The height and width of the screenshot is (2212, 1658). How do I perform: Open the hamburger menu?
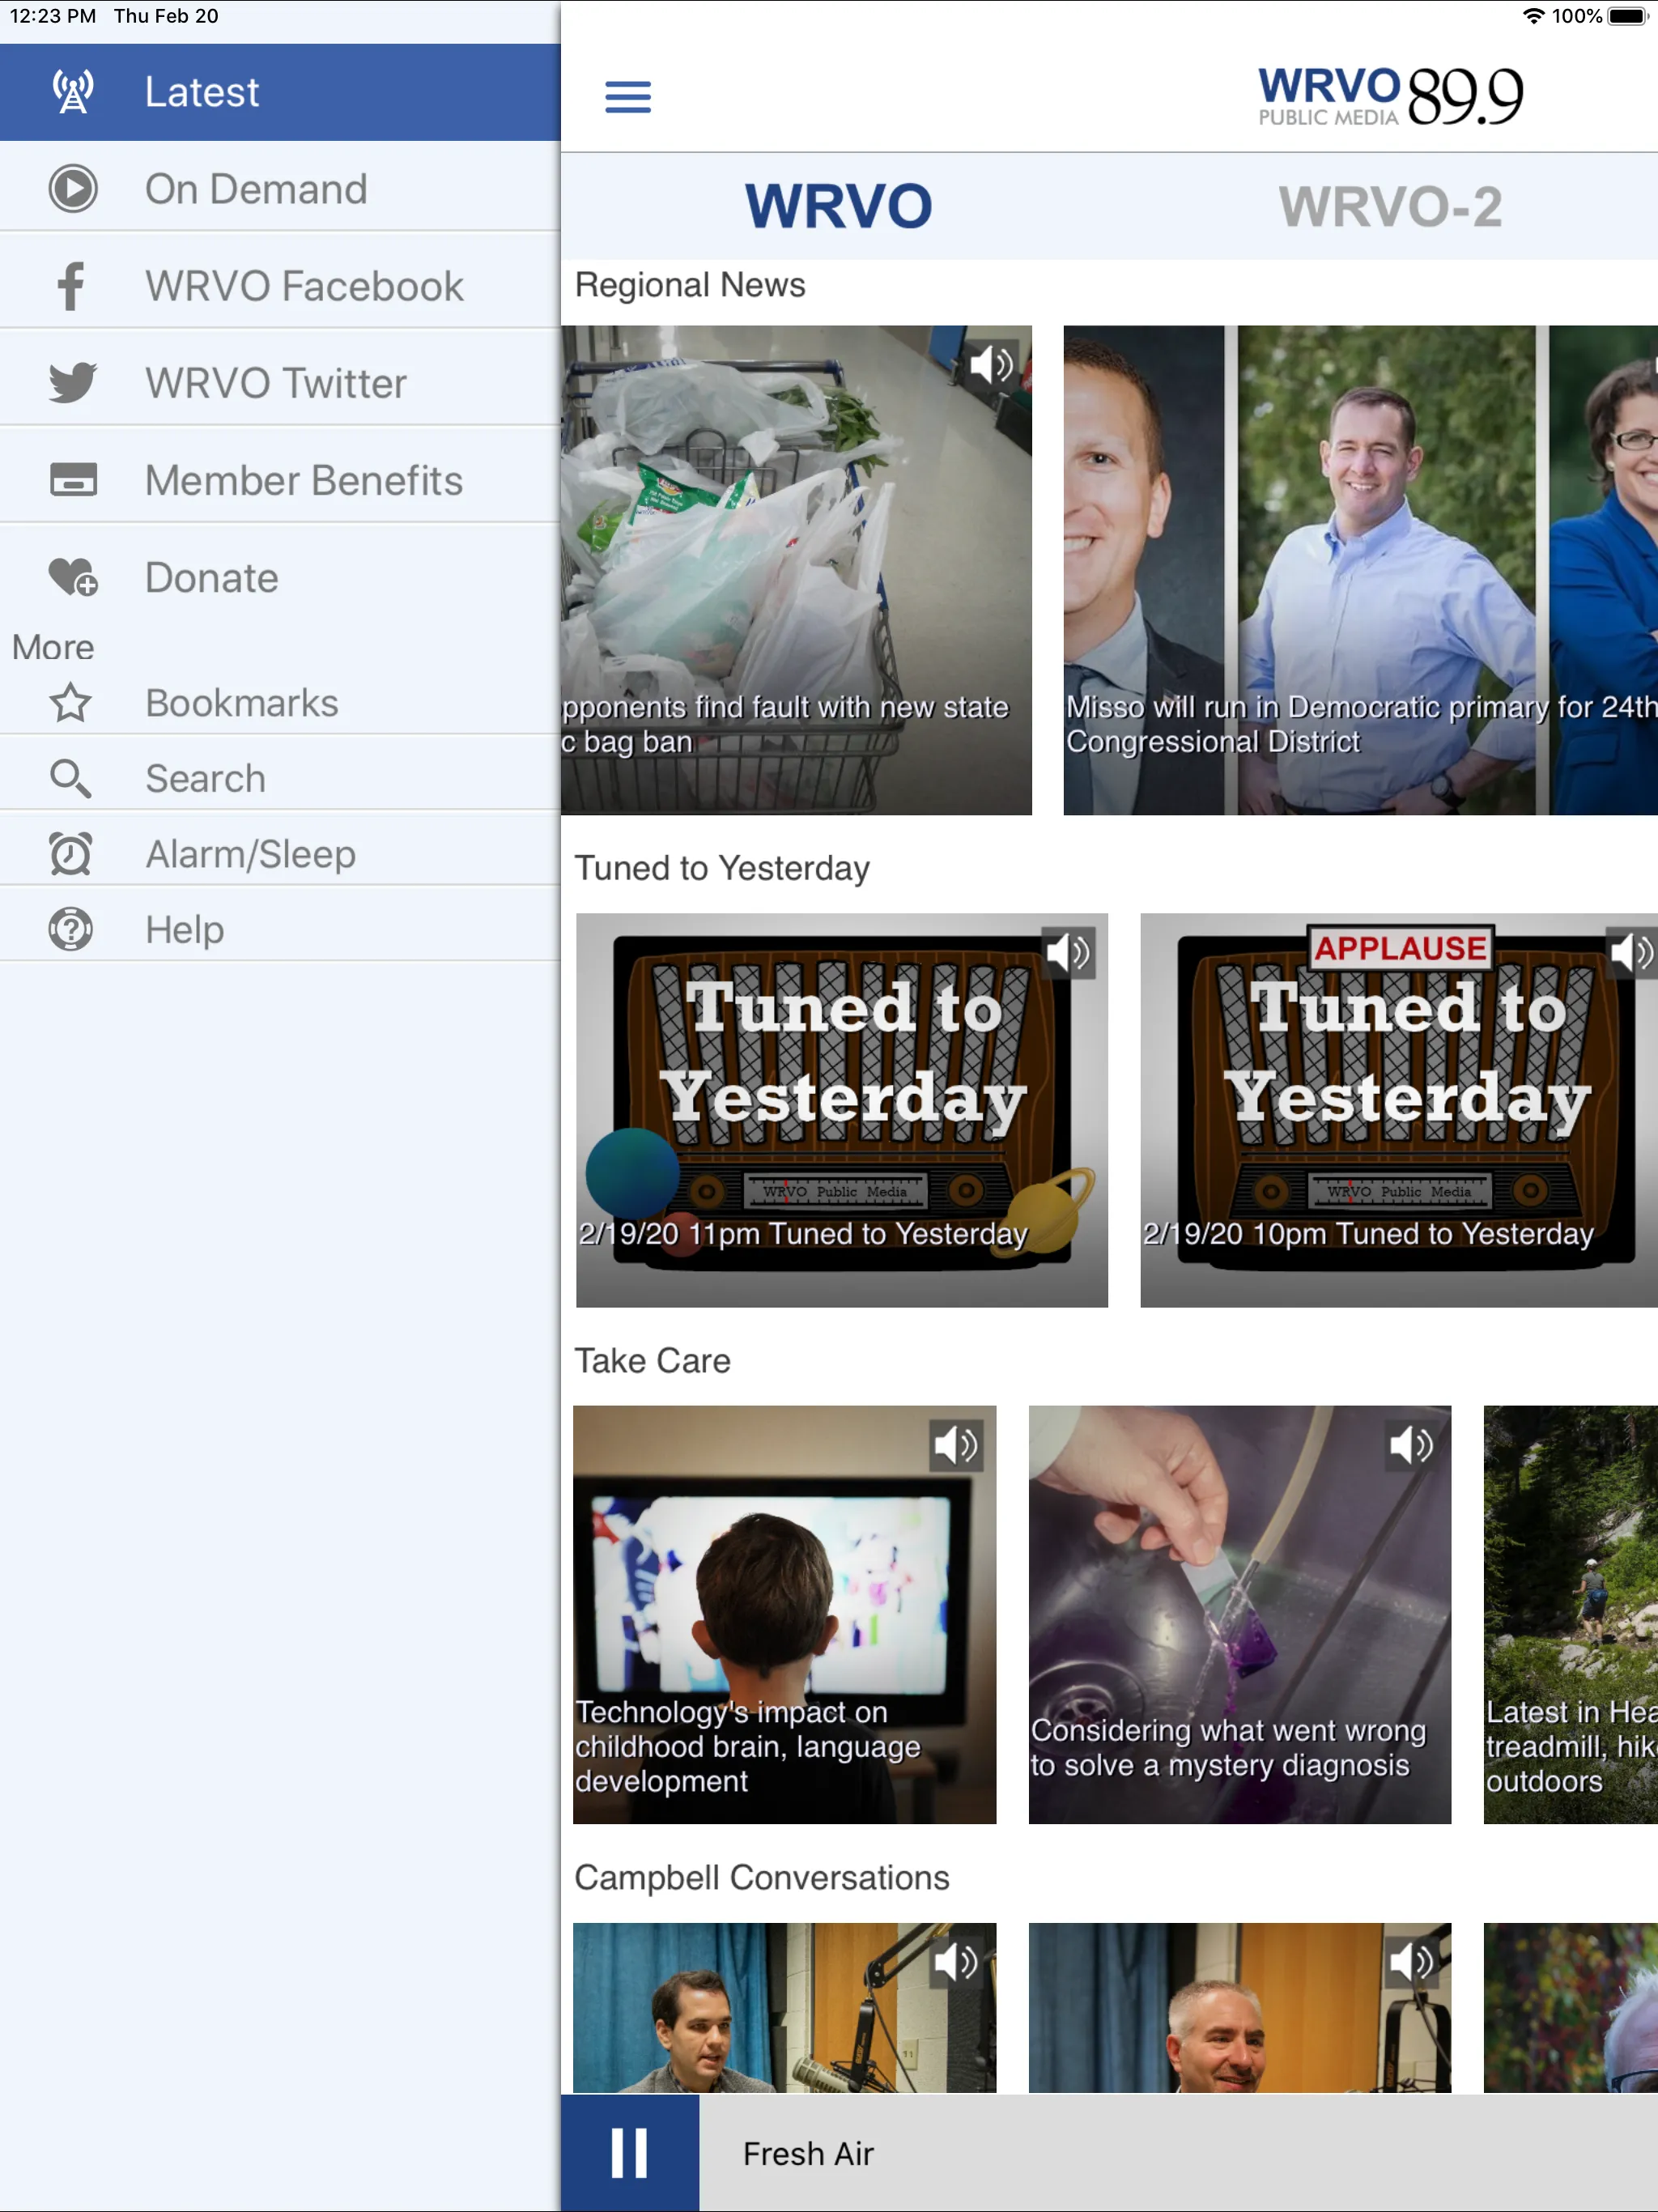point(629,96)
